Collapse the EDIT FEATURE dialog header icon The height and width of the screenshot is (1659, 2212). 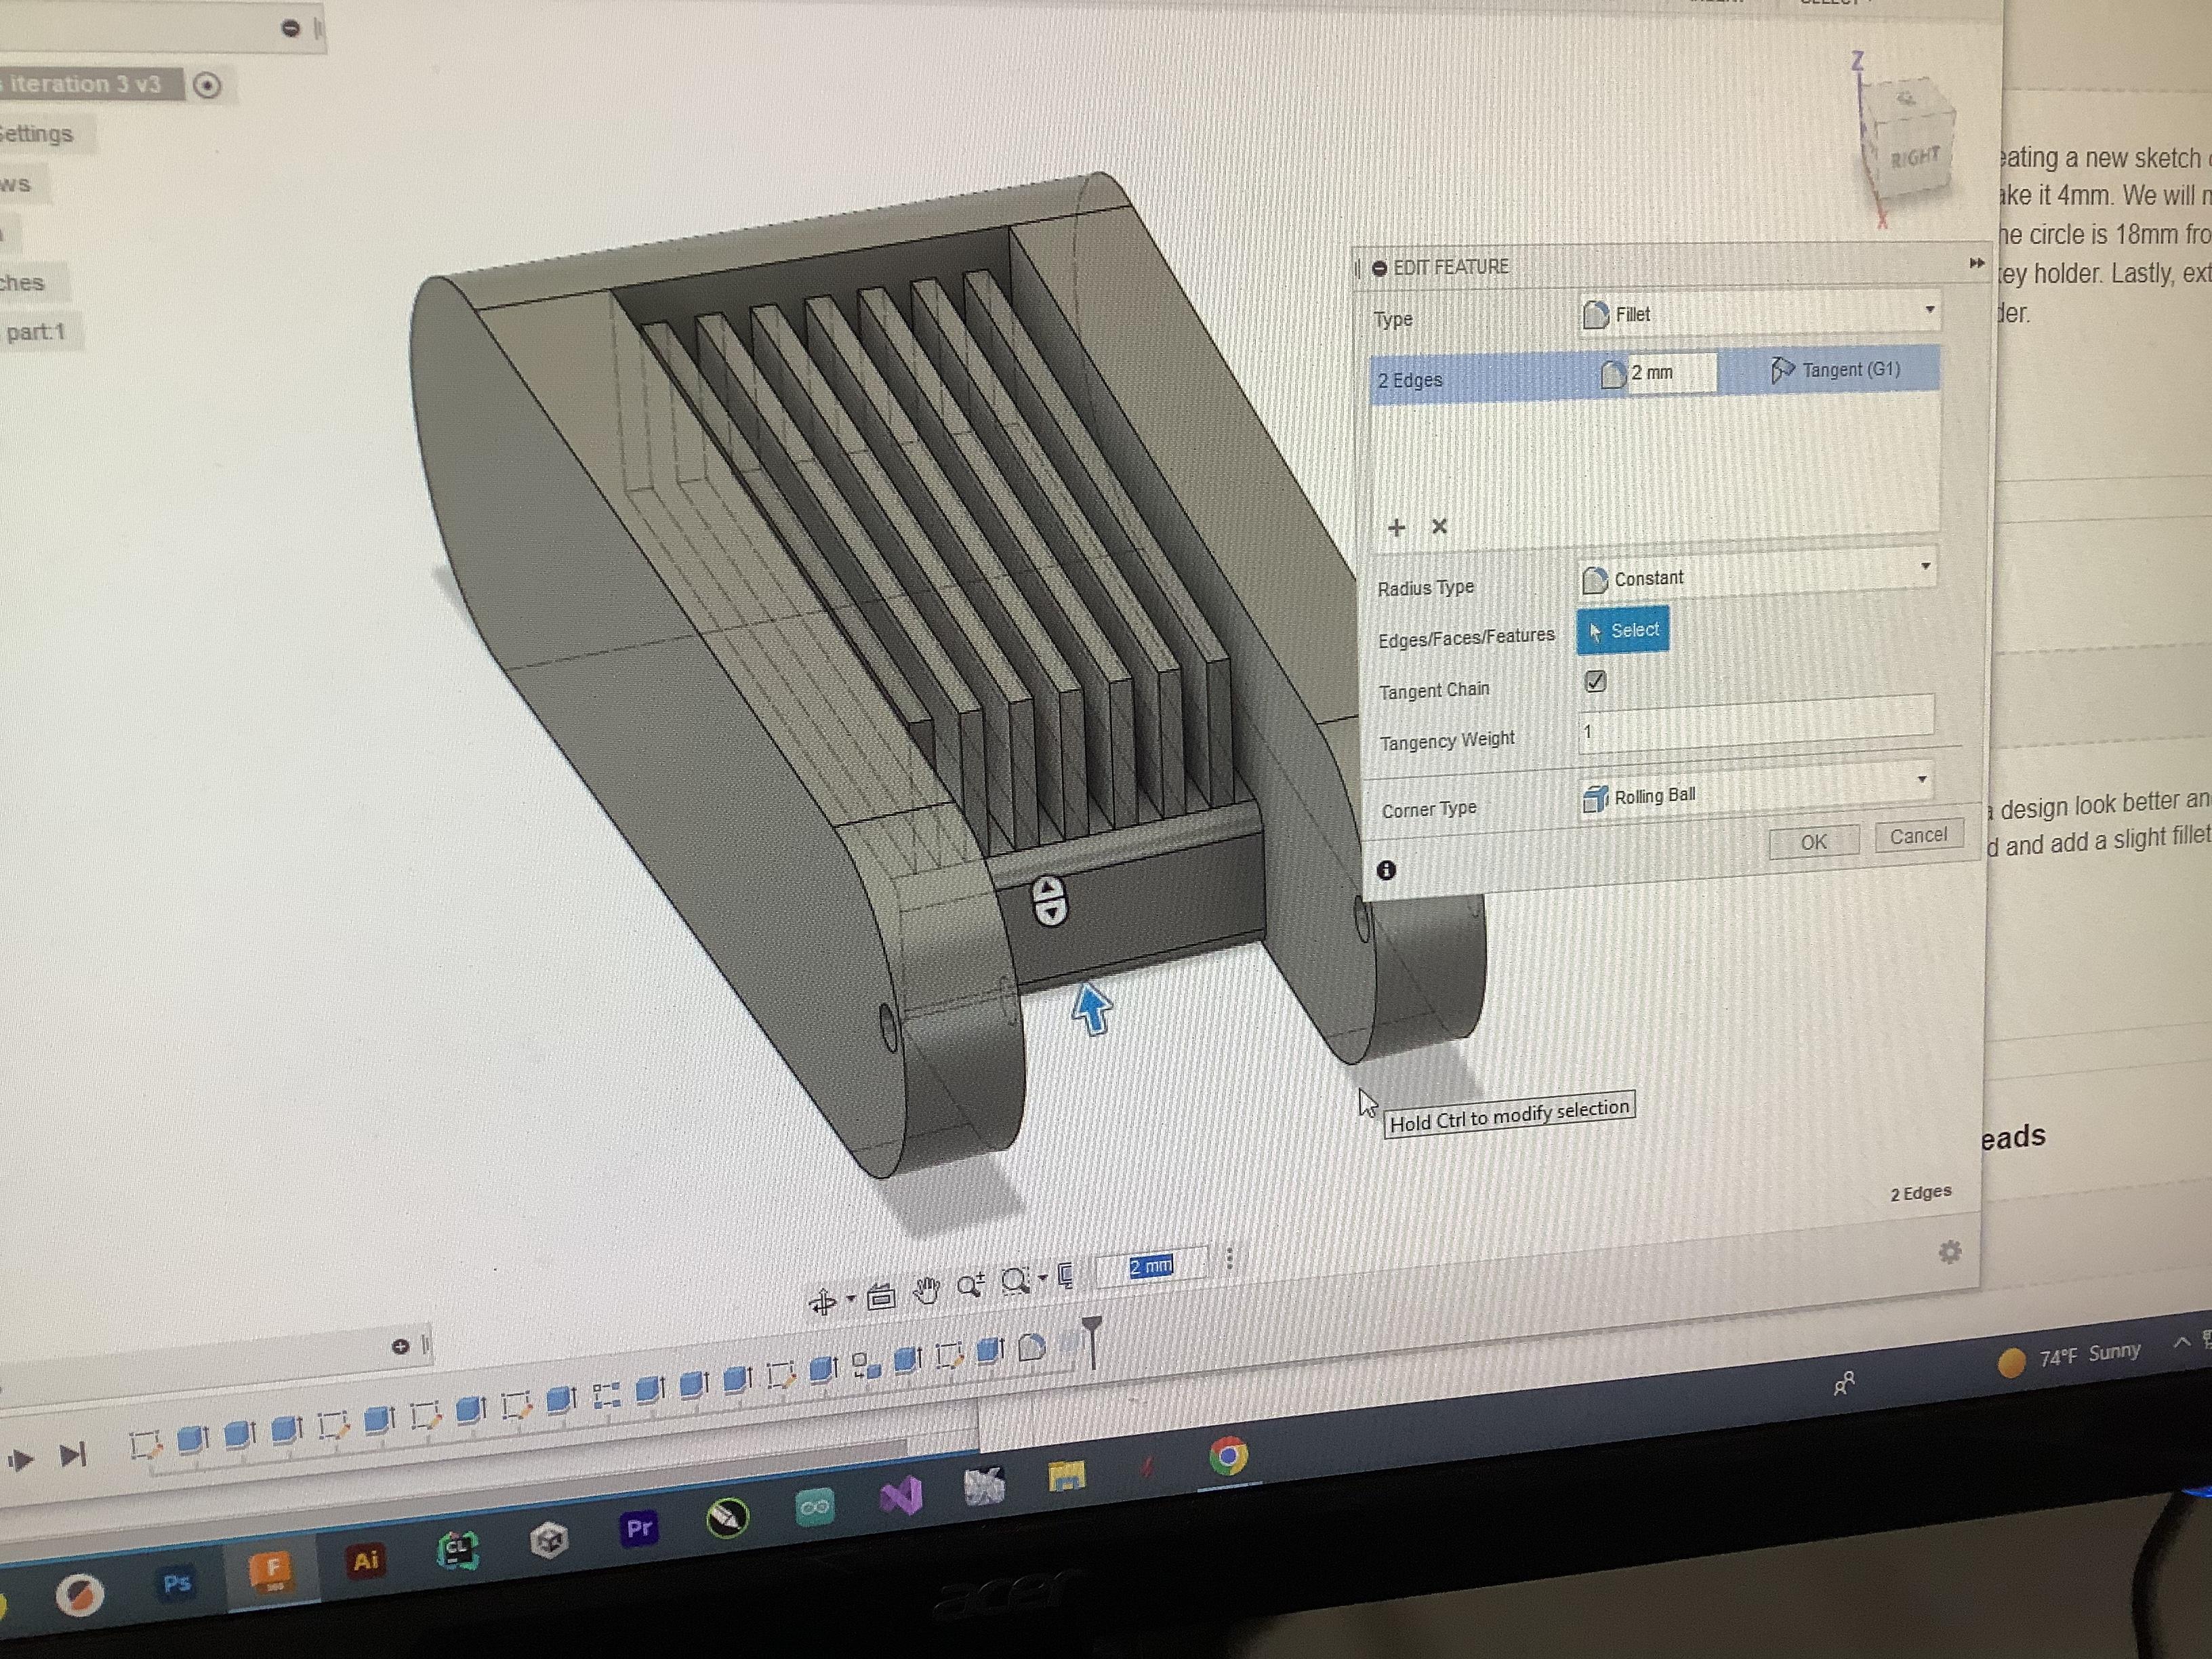click(1379, 268)
